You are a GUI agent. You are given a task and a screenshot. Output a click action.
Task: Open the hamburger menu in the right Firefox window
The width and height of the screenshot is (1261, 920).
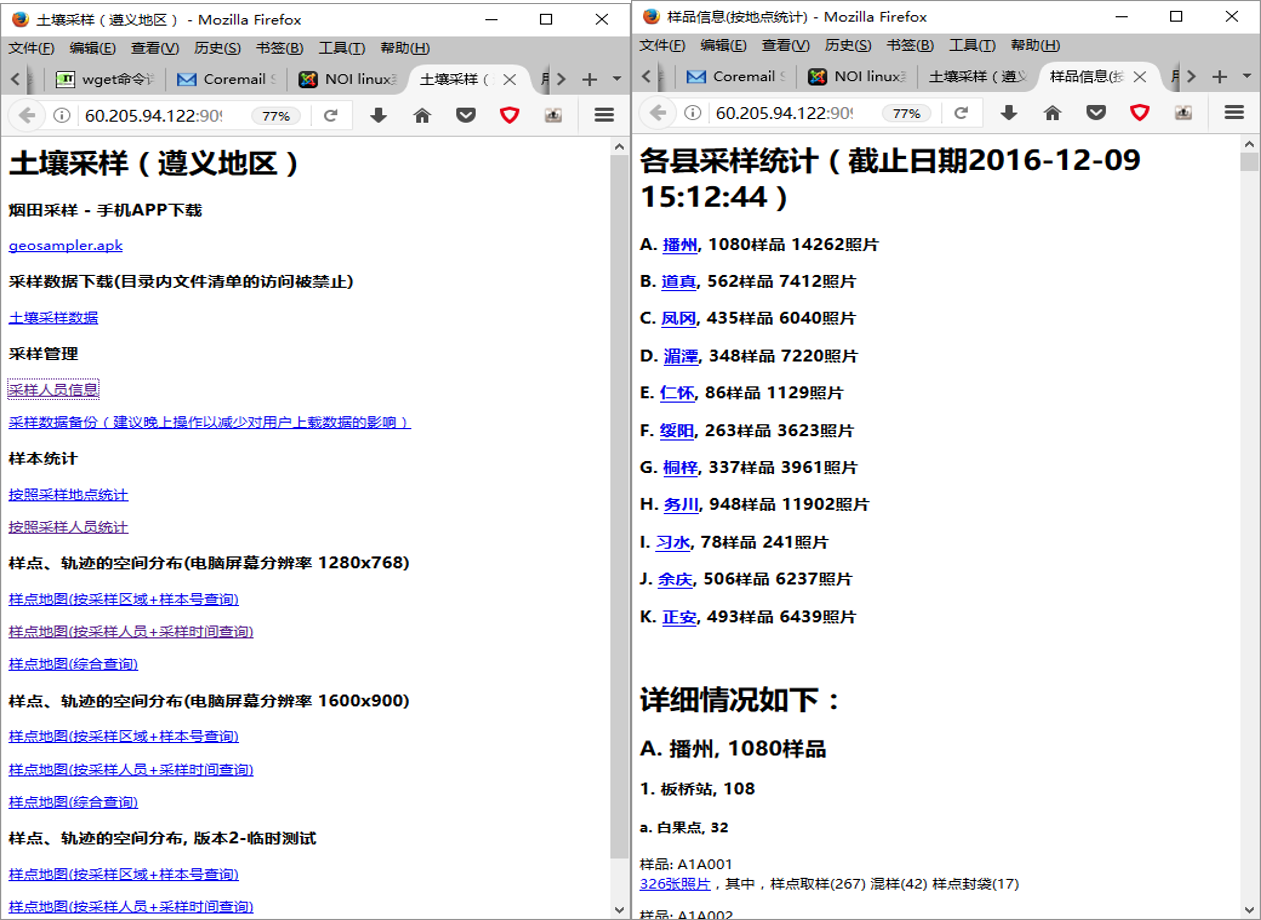click(1233, 114)
